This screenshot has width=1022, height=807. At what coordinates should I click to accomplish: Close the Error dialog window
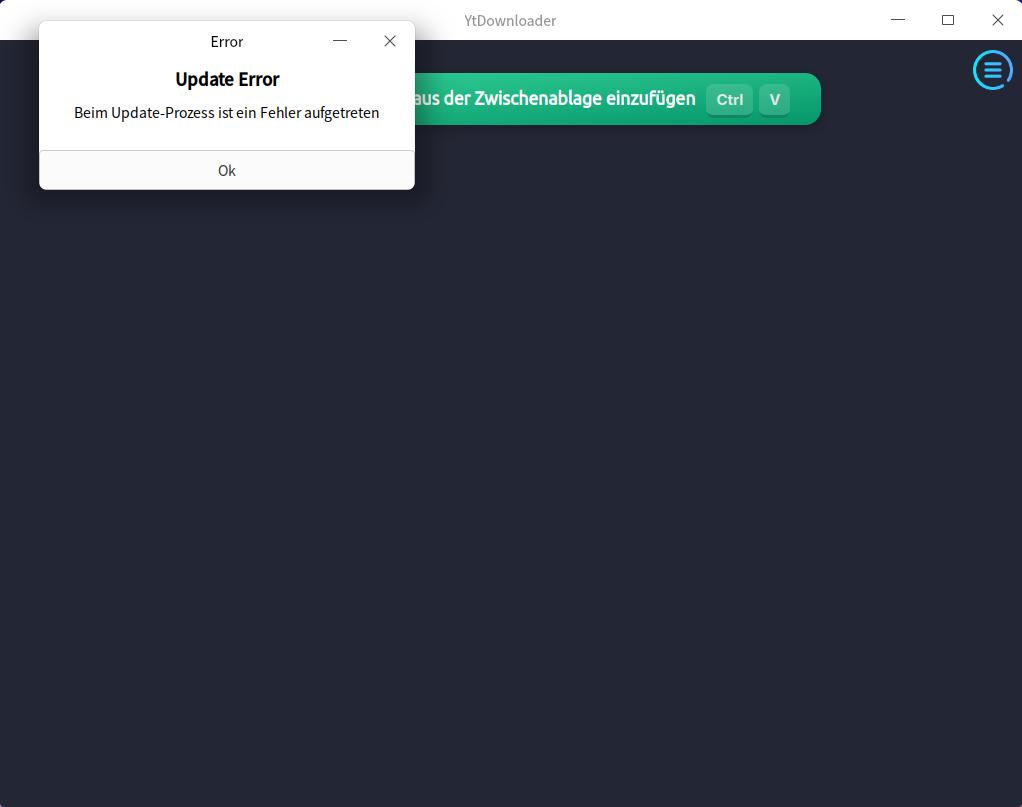390,41
